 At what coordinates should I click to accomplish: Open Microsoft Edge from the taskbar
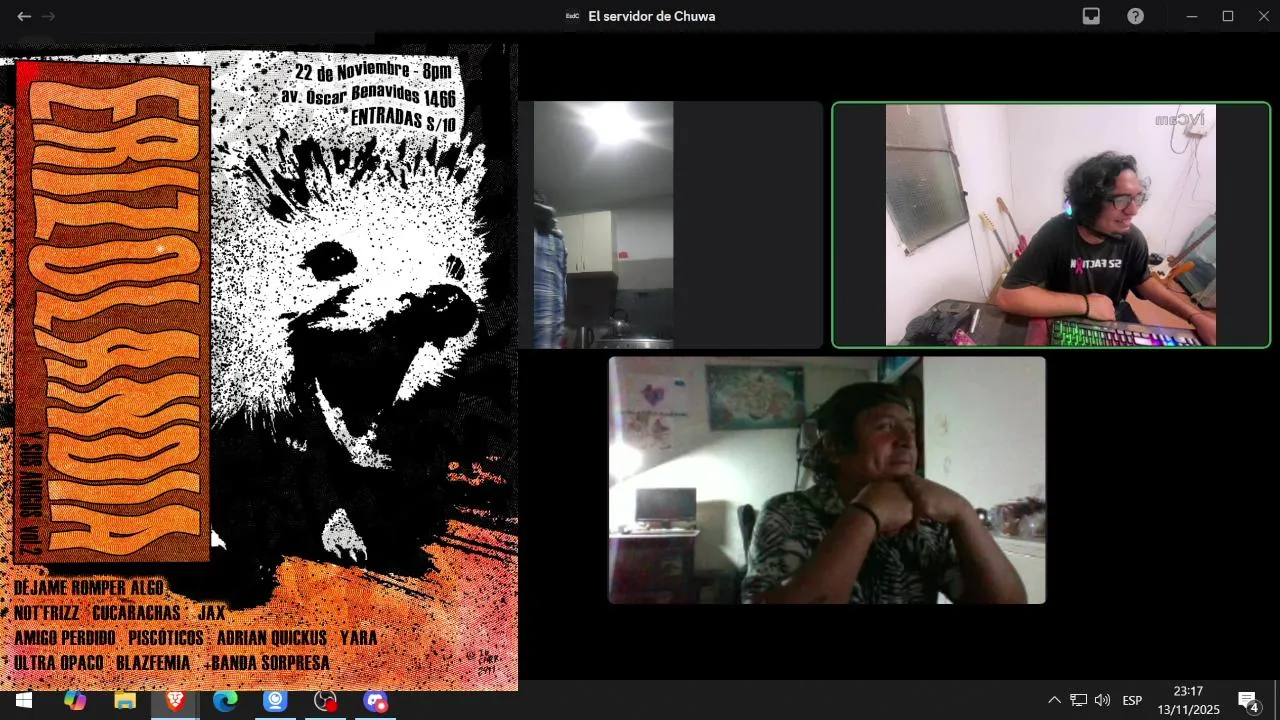pyautogui.click(x=225, y=701)
